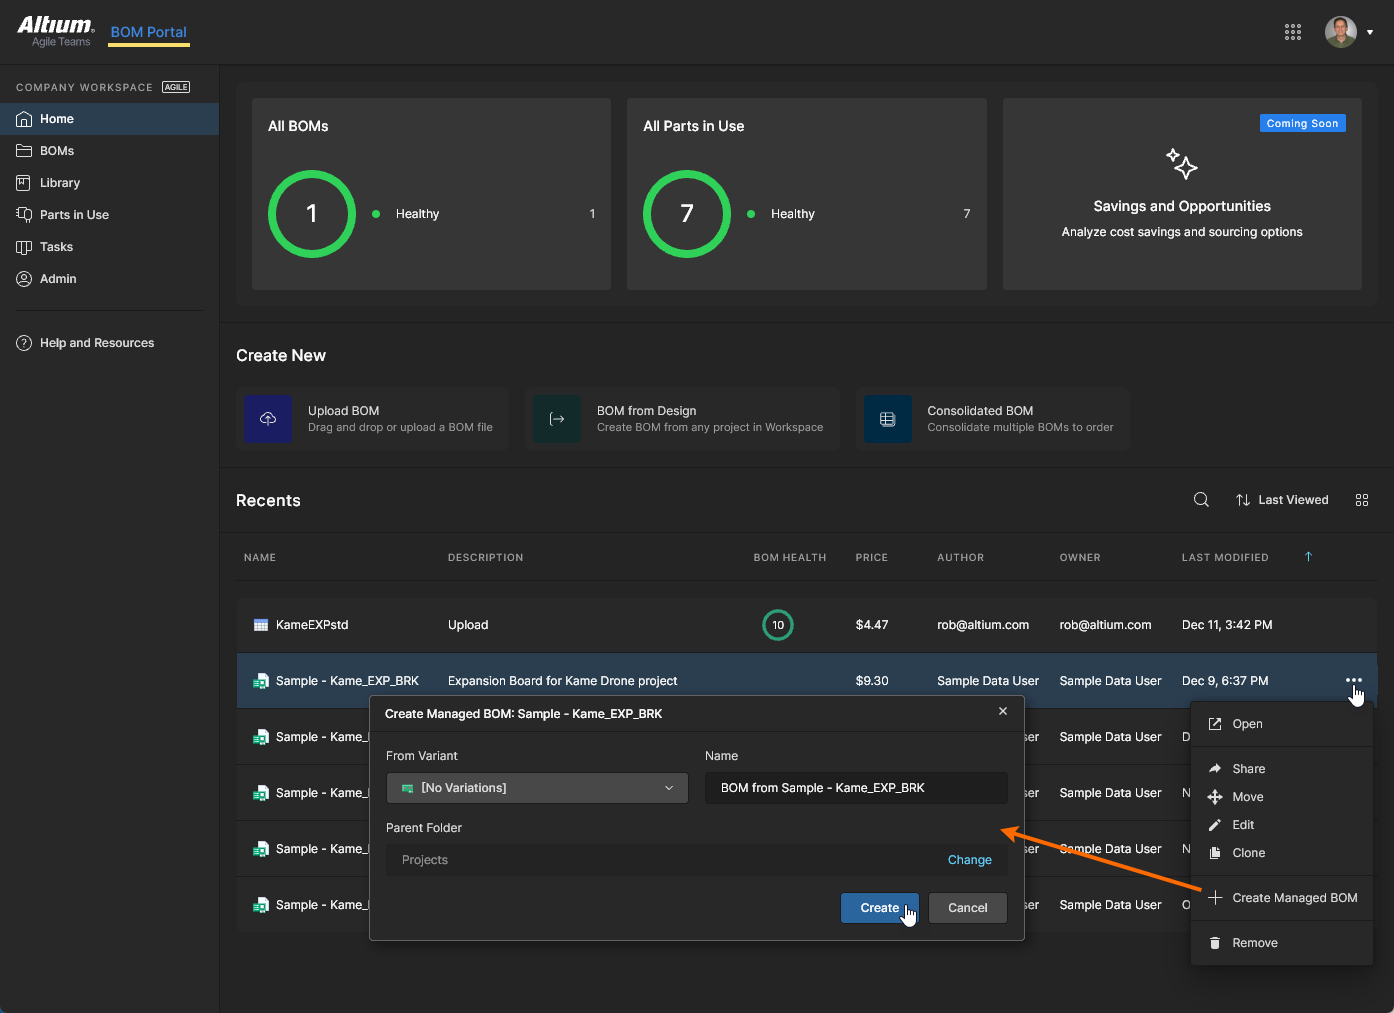Close the Create Managed BOM dialog
The width and height of the screenshot is (1394, 1013).
tap(1002, 711)
